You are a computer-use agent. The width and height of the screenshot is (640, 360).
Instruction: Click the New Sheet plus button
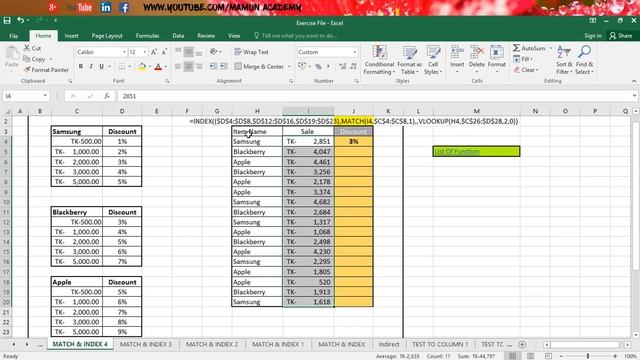pos(522,344)
